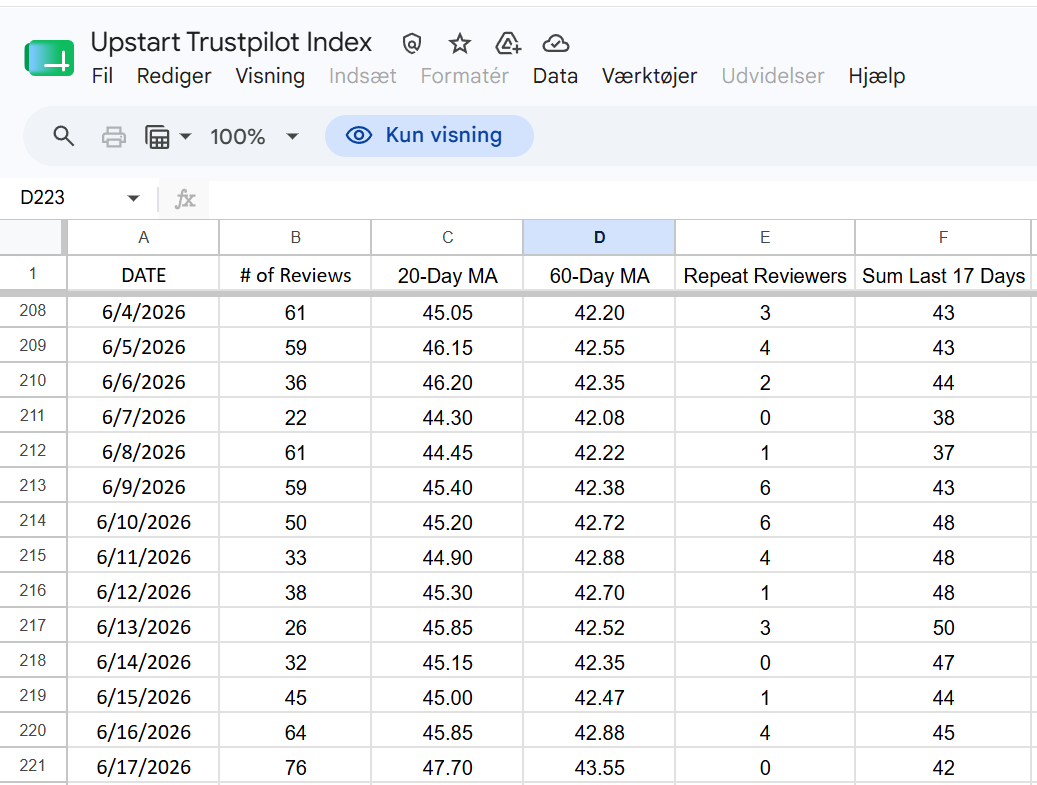Click the filter views table icon
1037x785 pixels.
click(x=157, y=137)
